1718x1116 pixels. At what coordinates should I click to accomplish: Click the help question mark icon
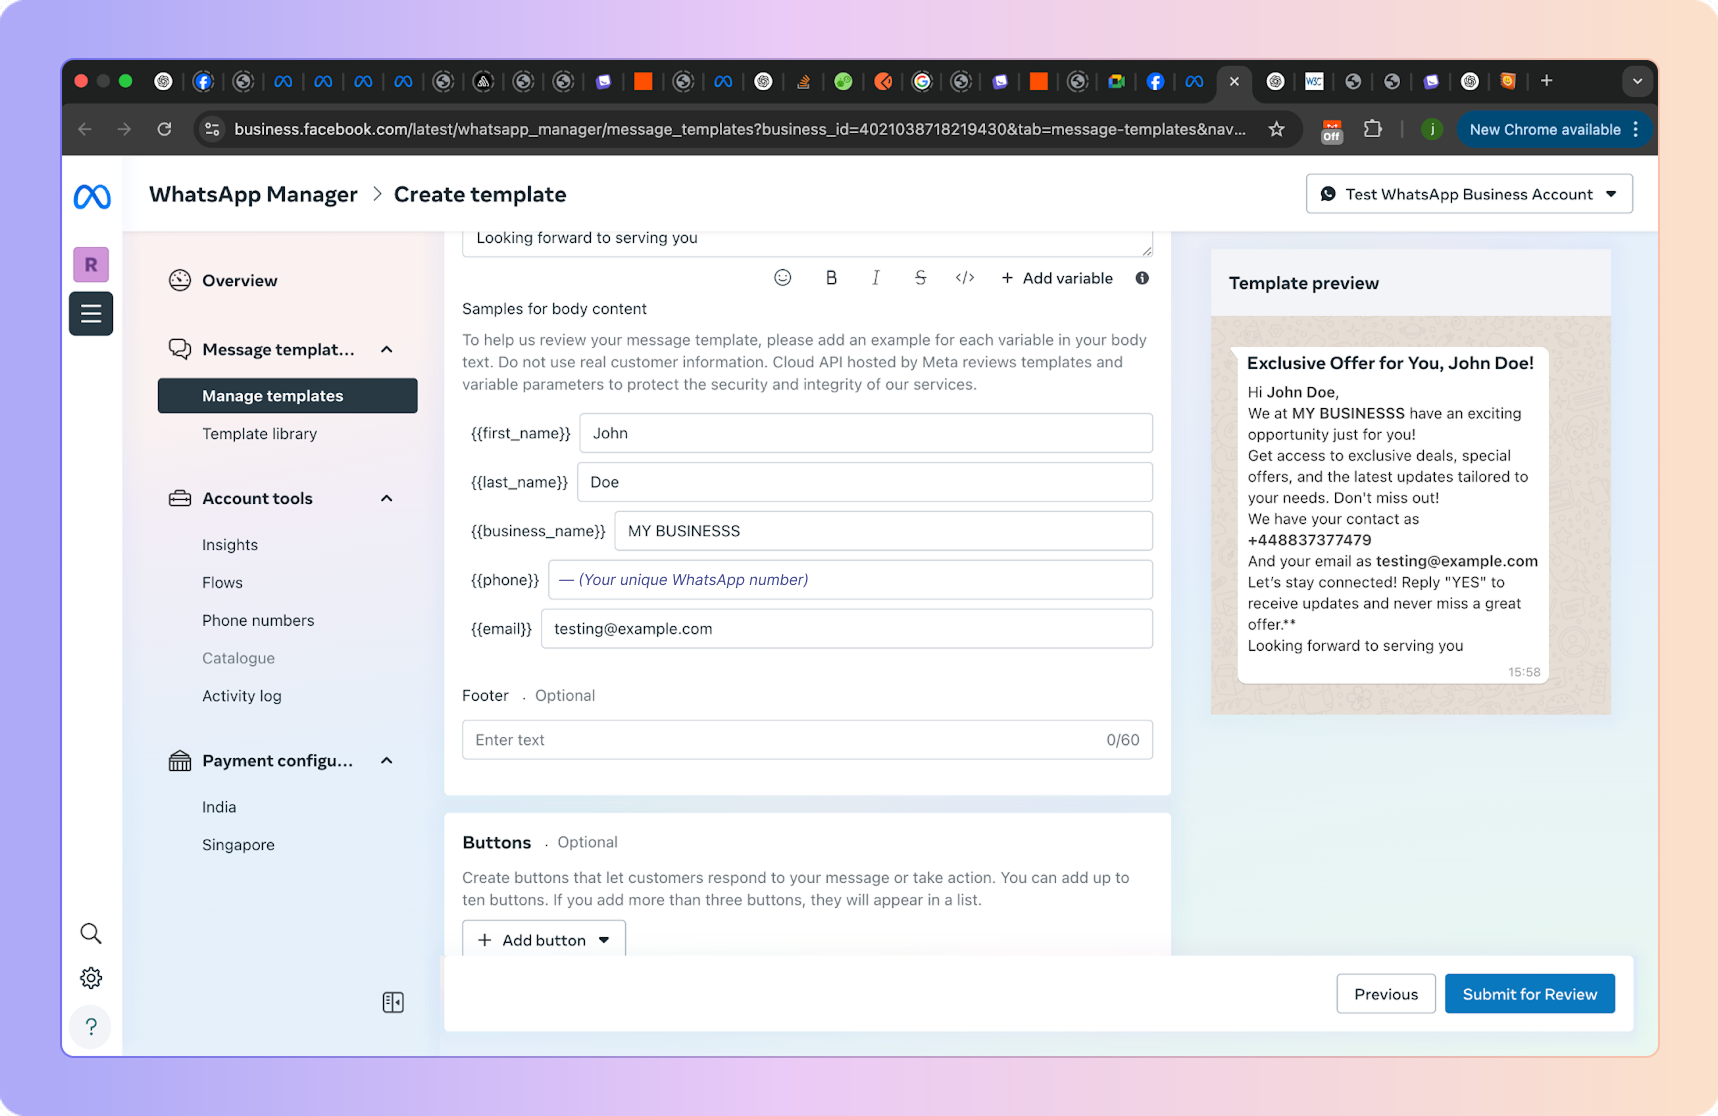(x=91, y=1026)
